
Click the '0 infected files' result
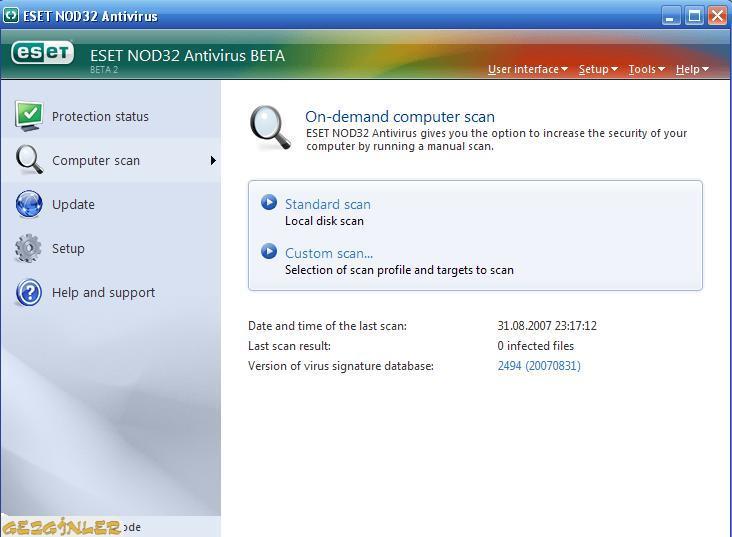[x=535, y=346]
